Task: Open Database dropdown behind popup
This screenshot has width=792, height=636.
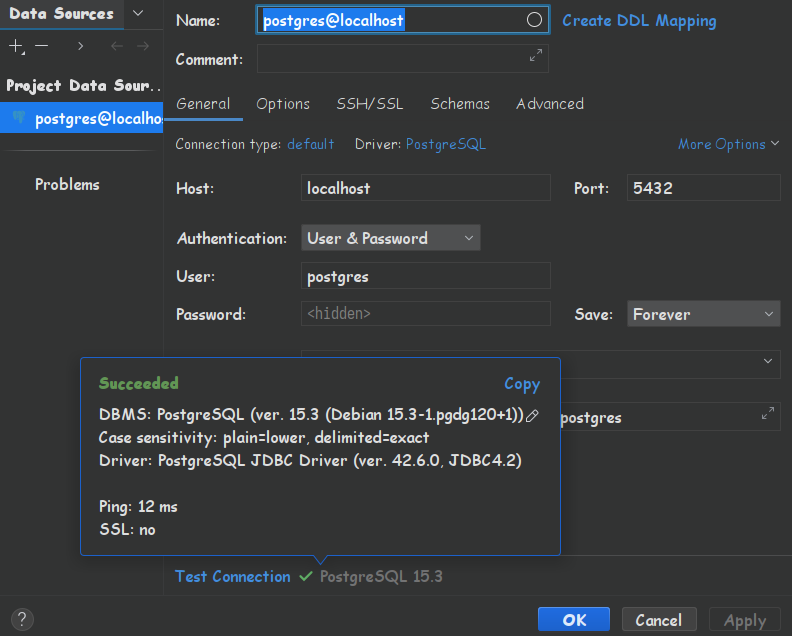Action: pos(768,361)
